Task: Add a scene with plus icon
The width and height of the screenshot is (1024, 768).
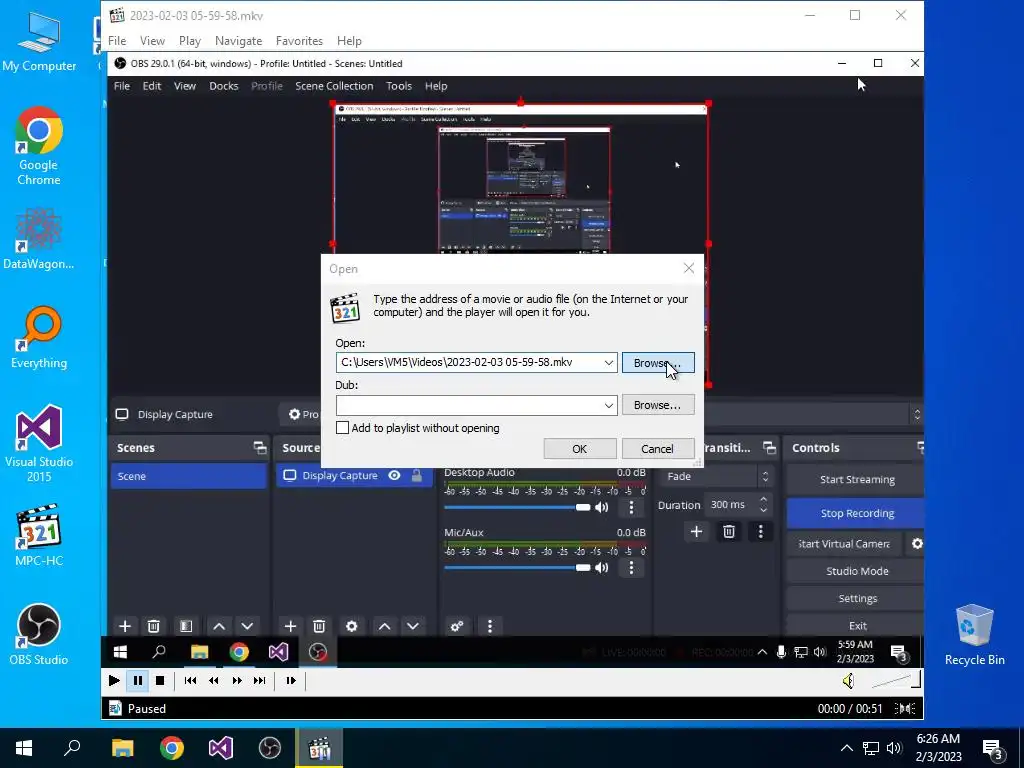Action: pos(125,626)
